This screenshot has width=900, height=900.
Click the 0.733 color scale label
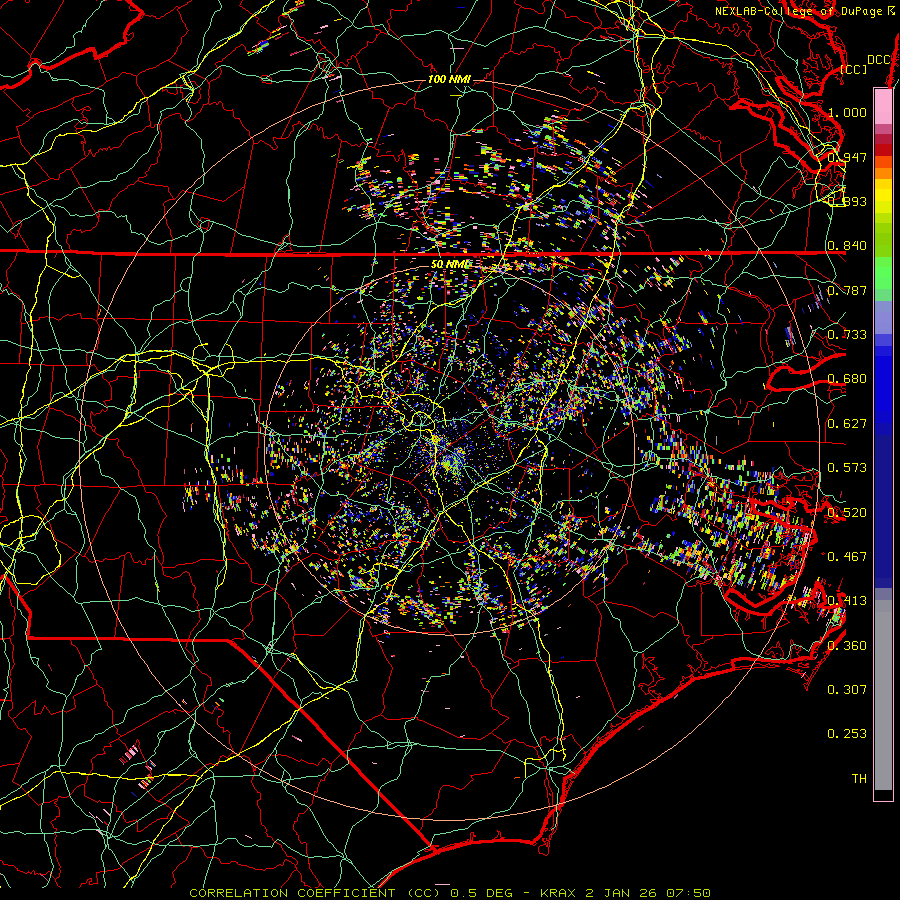tap(847, 335)
